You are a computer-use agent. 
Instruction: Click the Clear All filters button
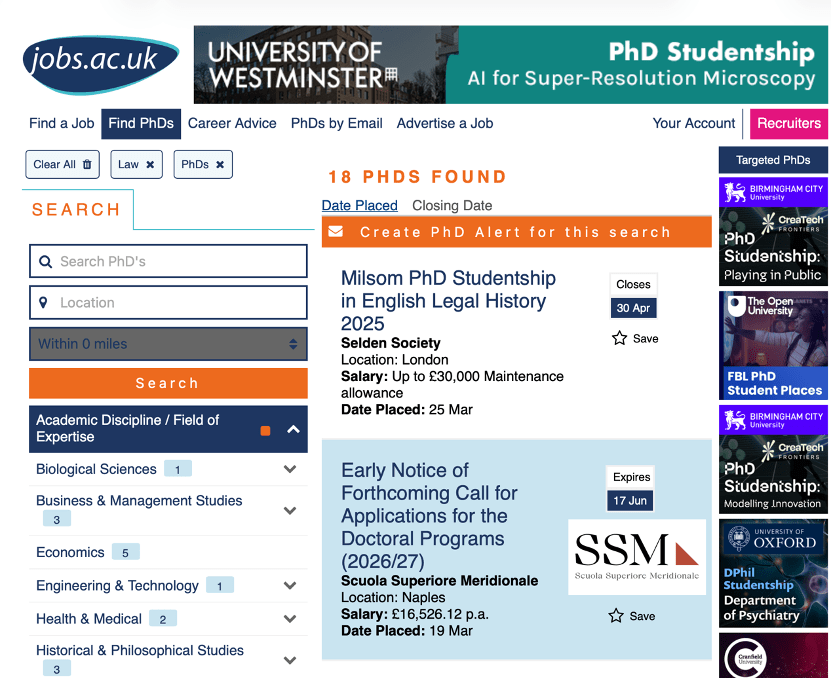[x=63, y=164]
